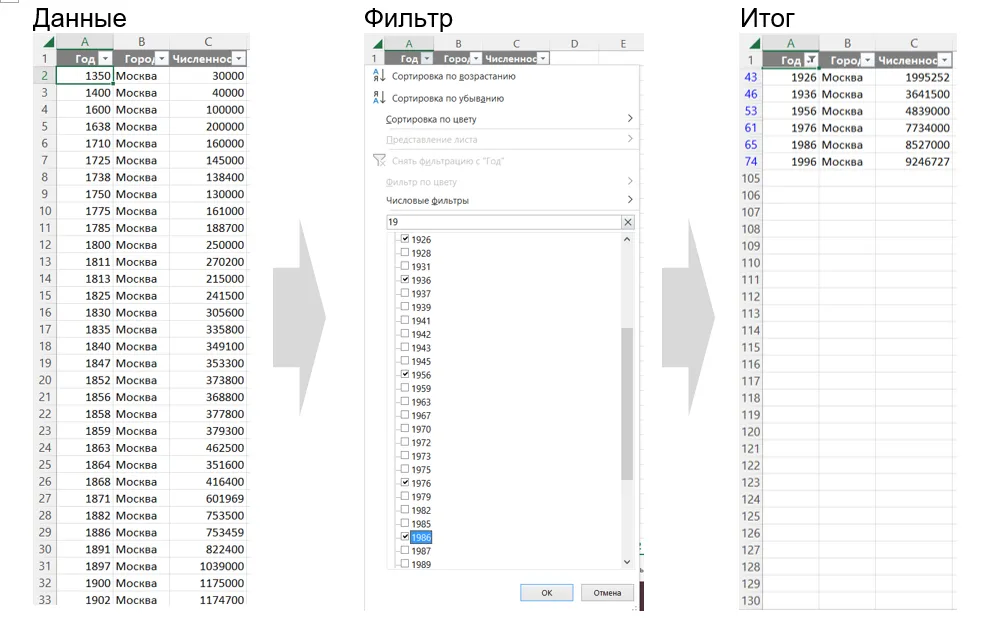Tick the 1941 year checkbox

coord(405,320)
